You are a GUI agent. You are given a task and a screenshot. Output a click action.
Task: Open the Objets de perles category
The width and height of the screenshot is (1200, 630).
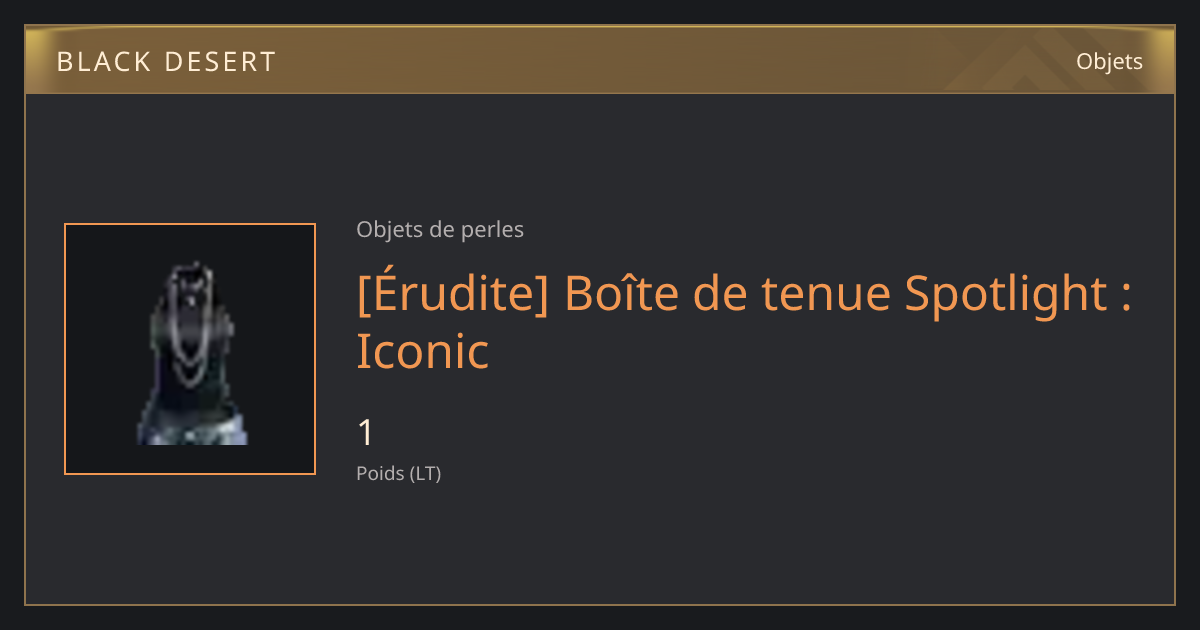tap(440, 230)
